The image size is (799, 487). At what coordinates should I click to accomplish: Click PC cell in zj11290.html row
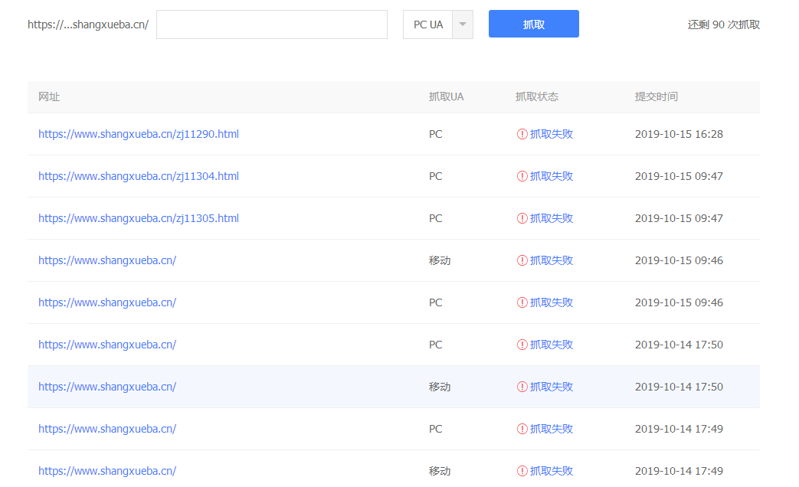coord(435,134)
